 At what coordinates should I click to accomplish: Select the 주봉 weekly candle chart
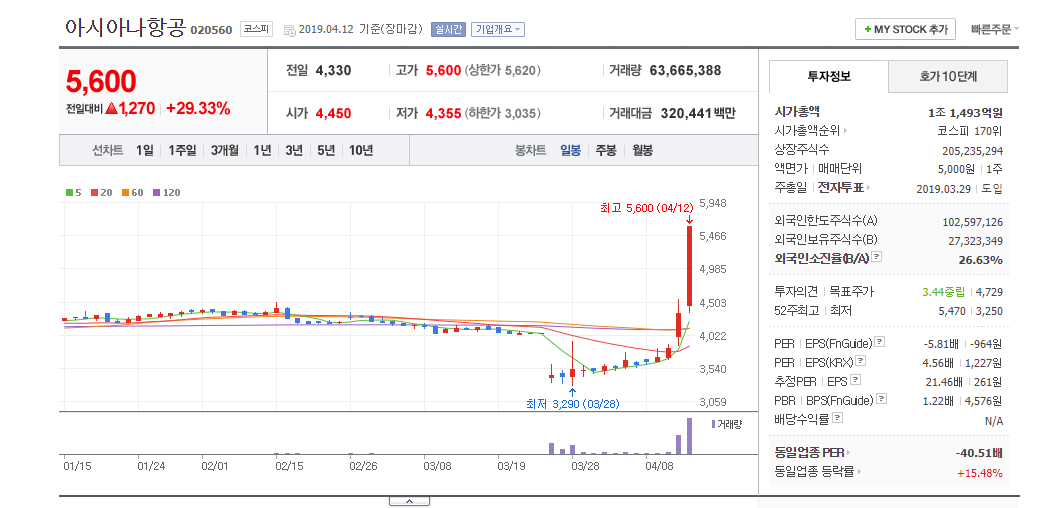(x=606, y=150)
